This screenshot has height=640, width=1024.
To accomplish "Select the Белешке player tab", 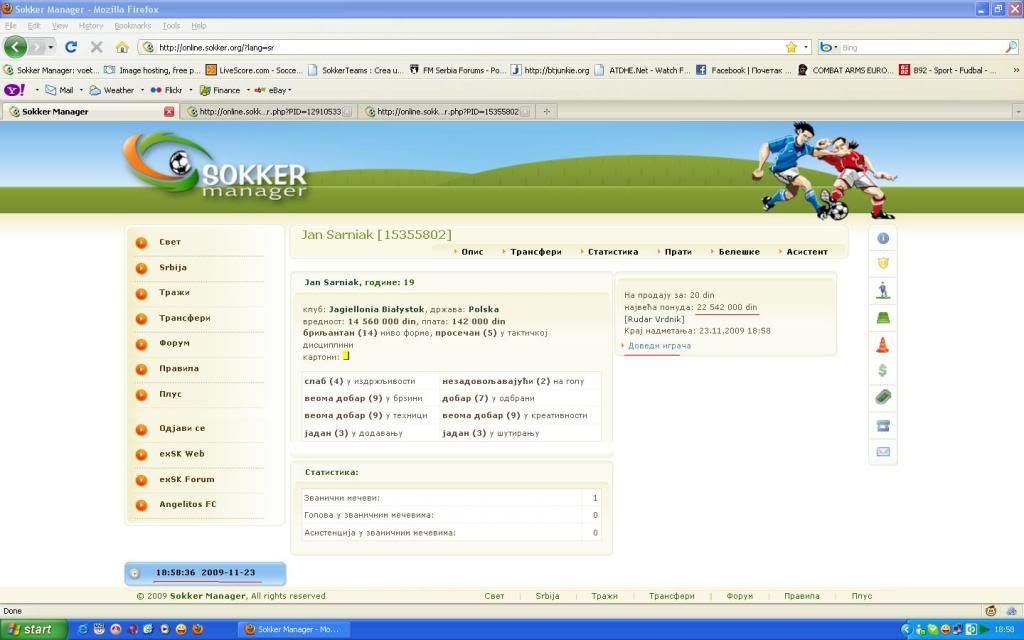I will [x=739, y=252].
